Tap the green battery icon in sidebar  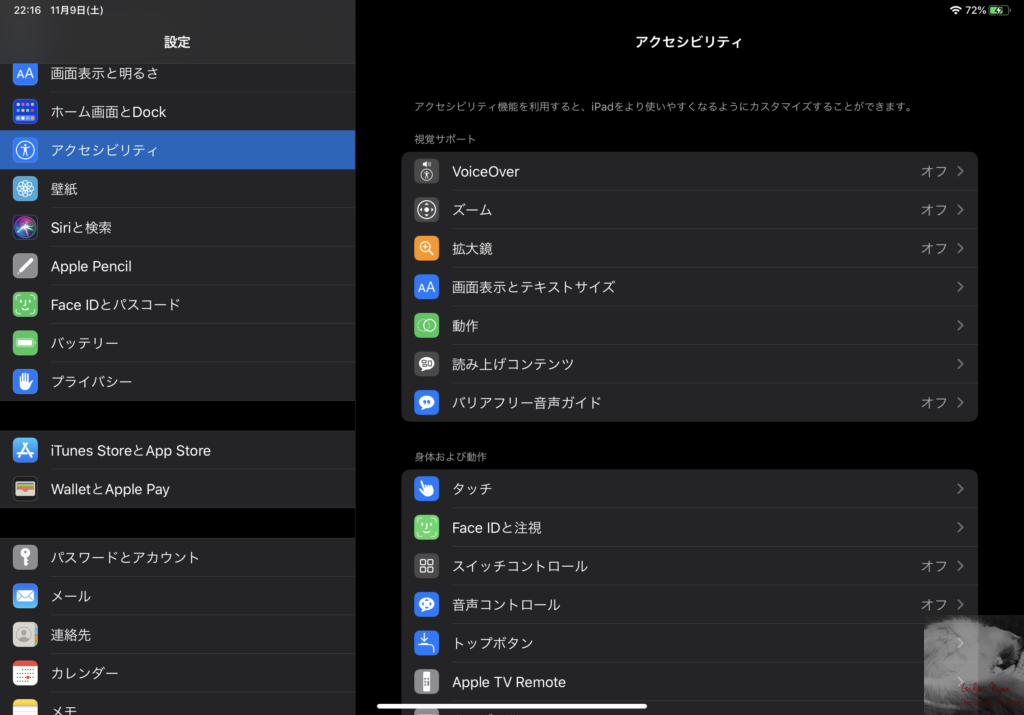tap(25, 343)
